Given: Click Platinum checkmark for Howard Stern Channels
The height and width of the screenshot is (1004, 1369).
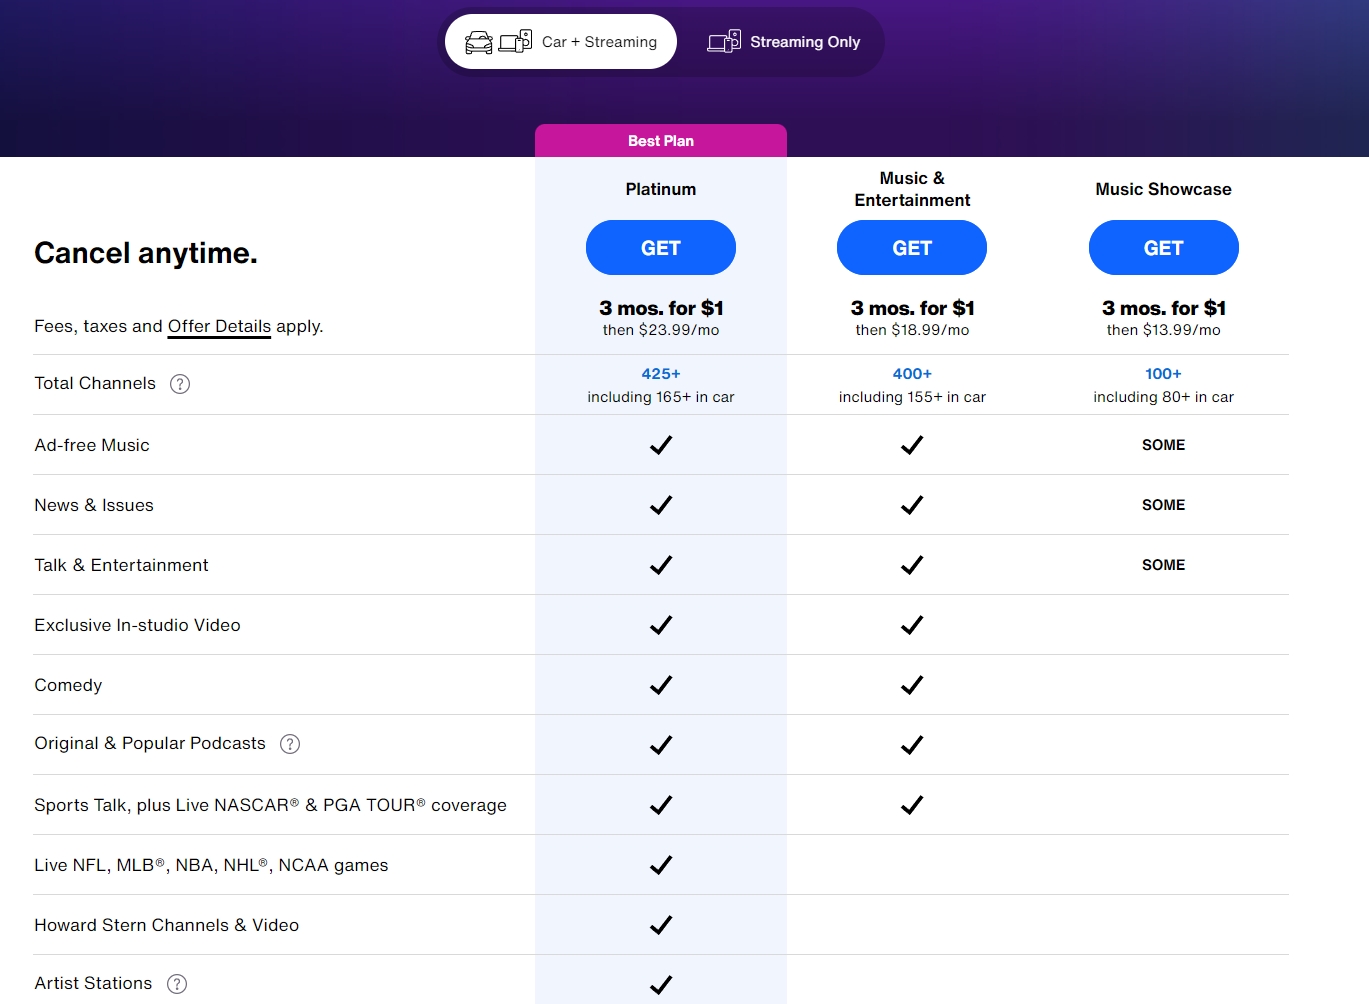Looking at the screenshot, I should [x=661, y=925].
